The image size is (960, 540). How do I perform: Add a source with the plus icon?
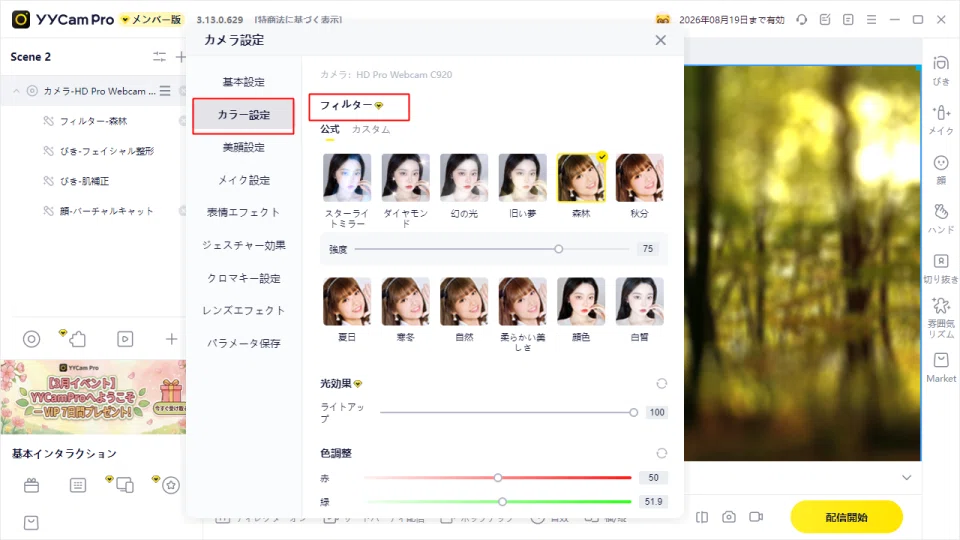171,339
